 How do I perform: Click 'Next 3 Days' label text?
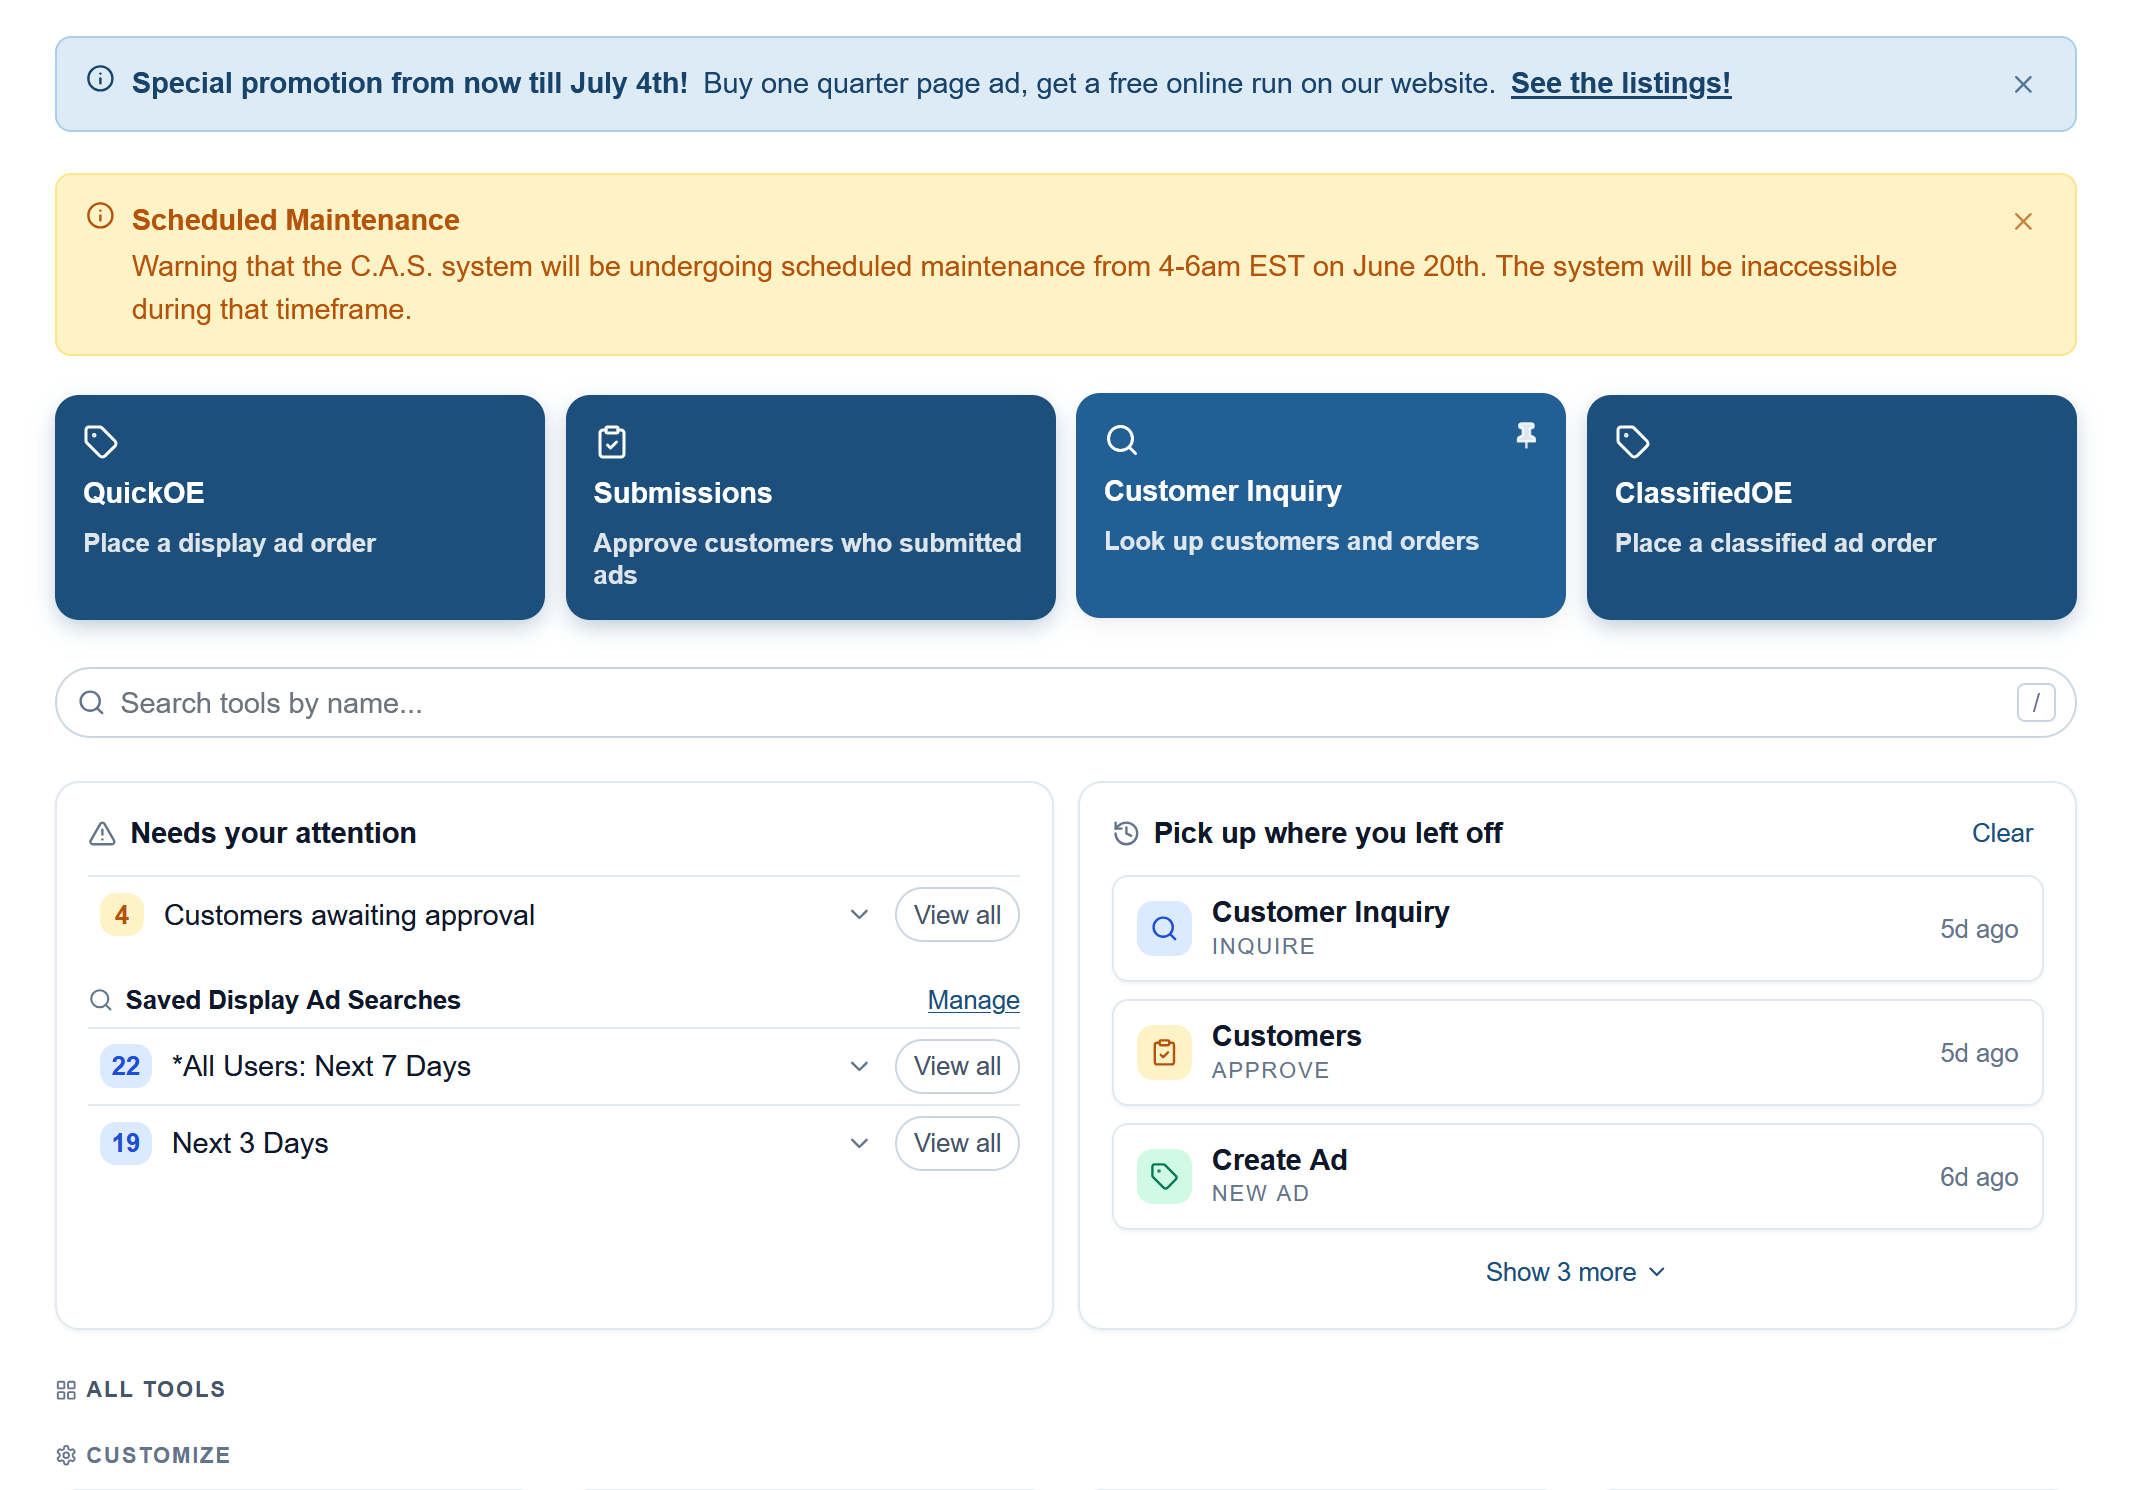pyautogui.click(x=250, y=1143)
